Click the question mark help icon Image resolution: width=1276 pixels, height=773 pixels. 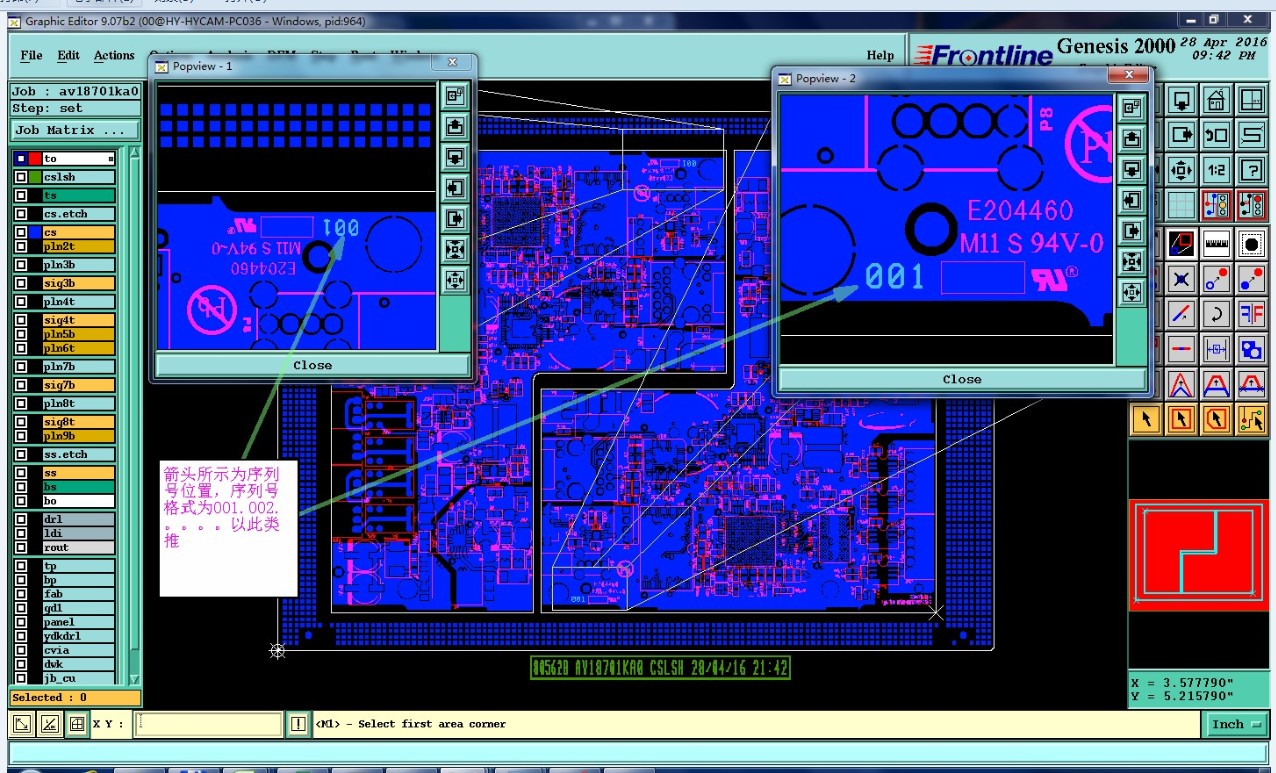click(1251, 170)
